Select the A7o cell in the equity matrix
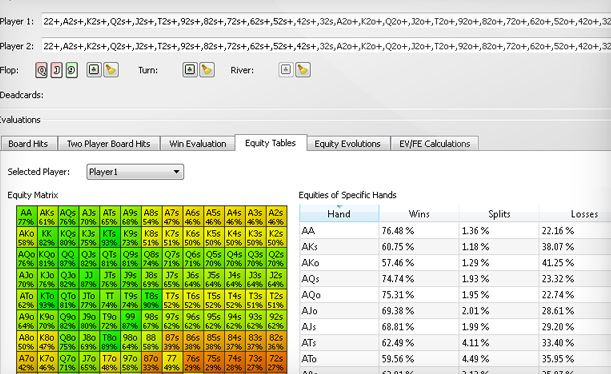 (x=26, y=362)
